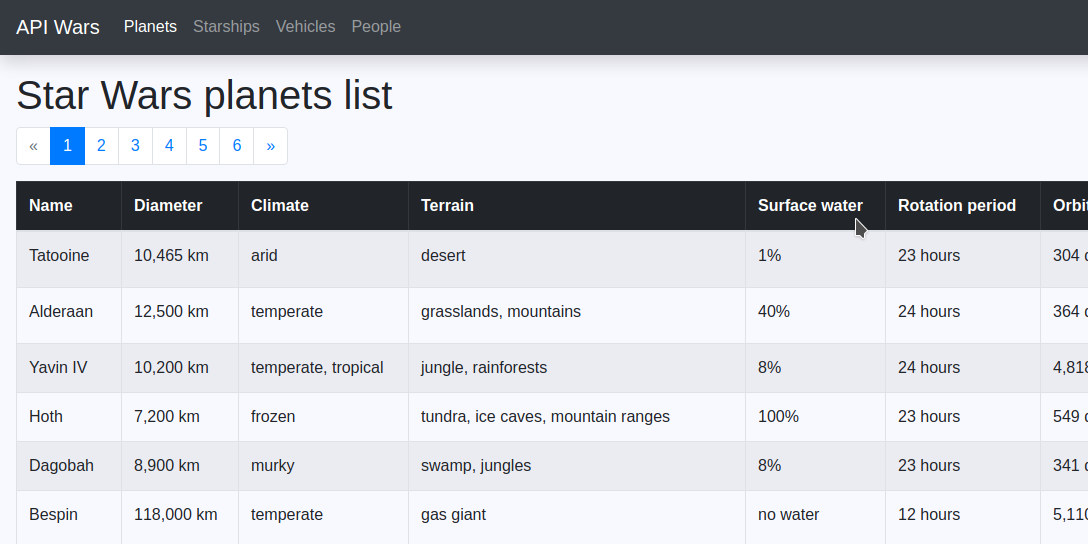Select page 1 in pagination
This screenshot has height=544, width=1088.
[x=67, y=146]
